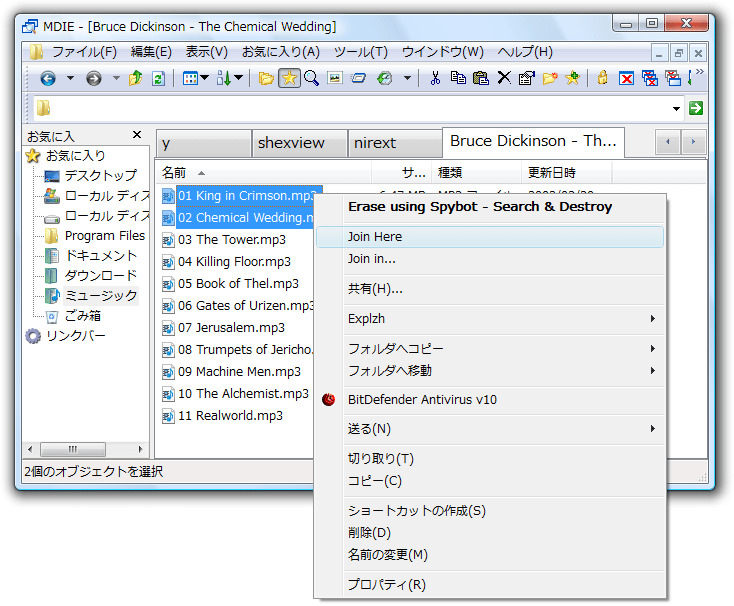Expand Explzh submenu
Image resolution: width=734 pixels, height=606 pixels.
click(490, 319)
